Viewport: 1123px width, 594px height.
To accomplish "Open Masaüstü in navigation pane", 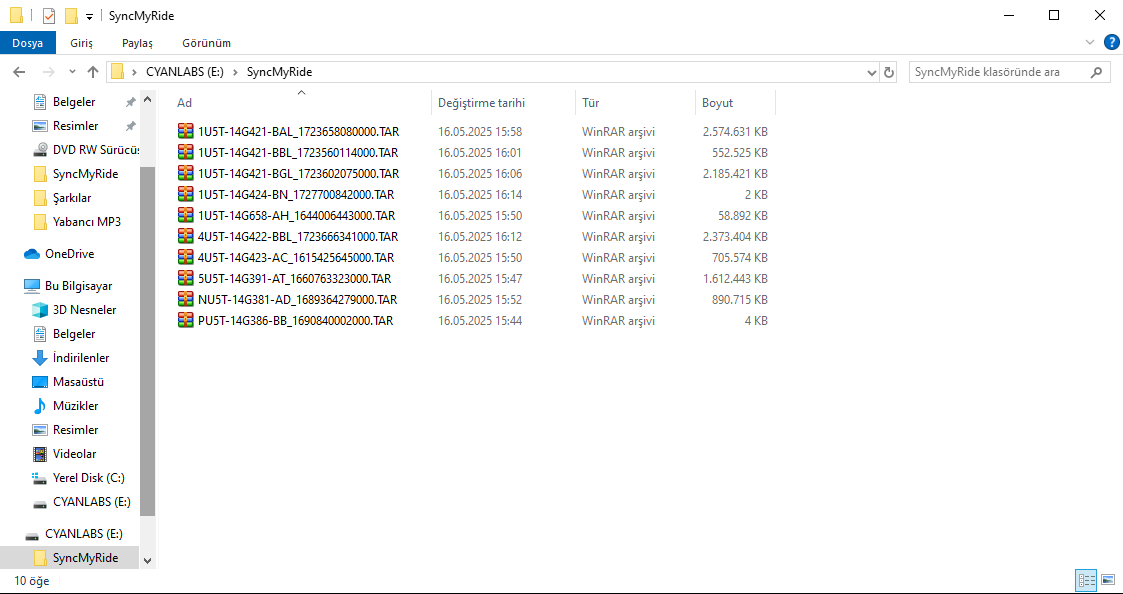I will click(78, 382).
